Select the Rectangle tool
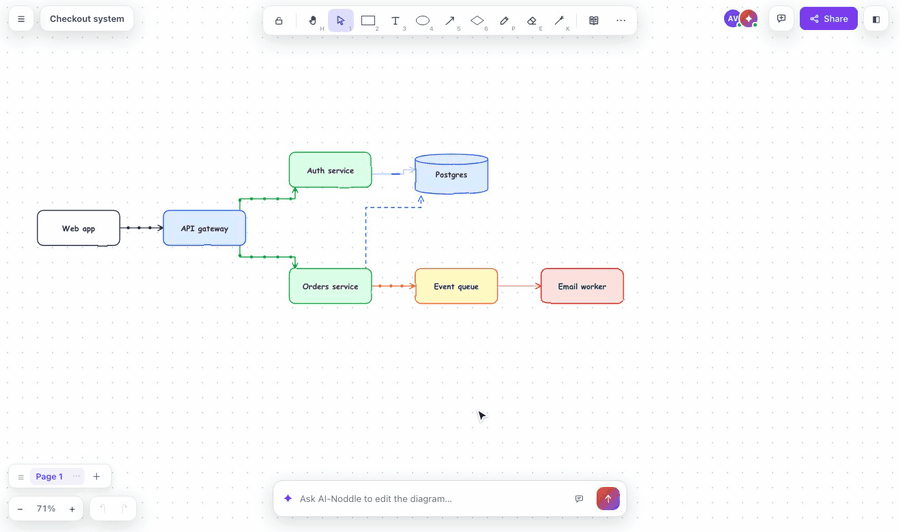The height and width of the screenshot is (532, 900). (x=368, y=21)
